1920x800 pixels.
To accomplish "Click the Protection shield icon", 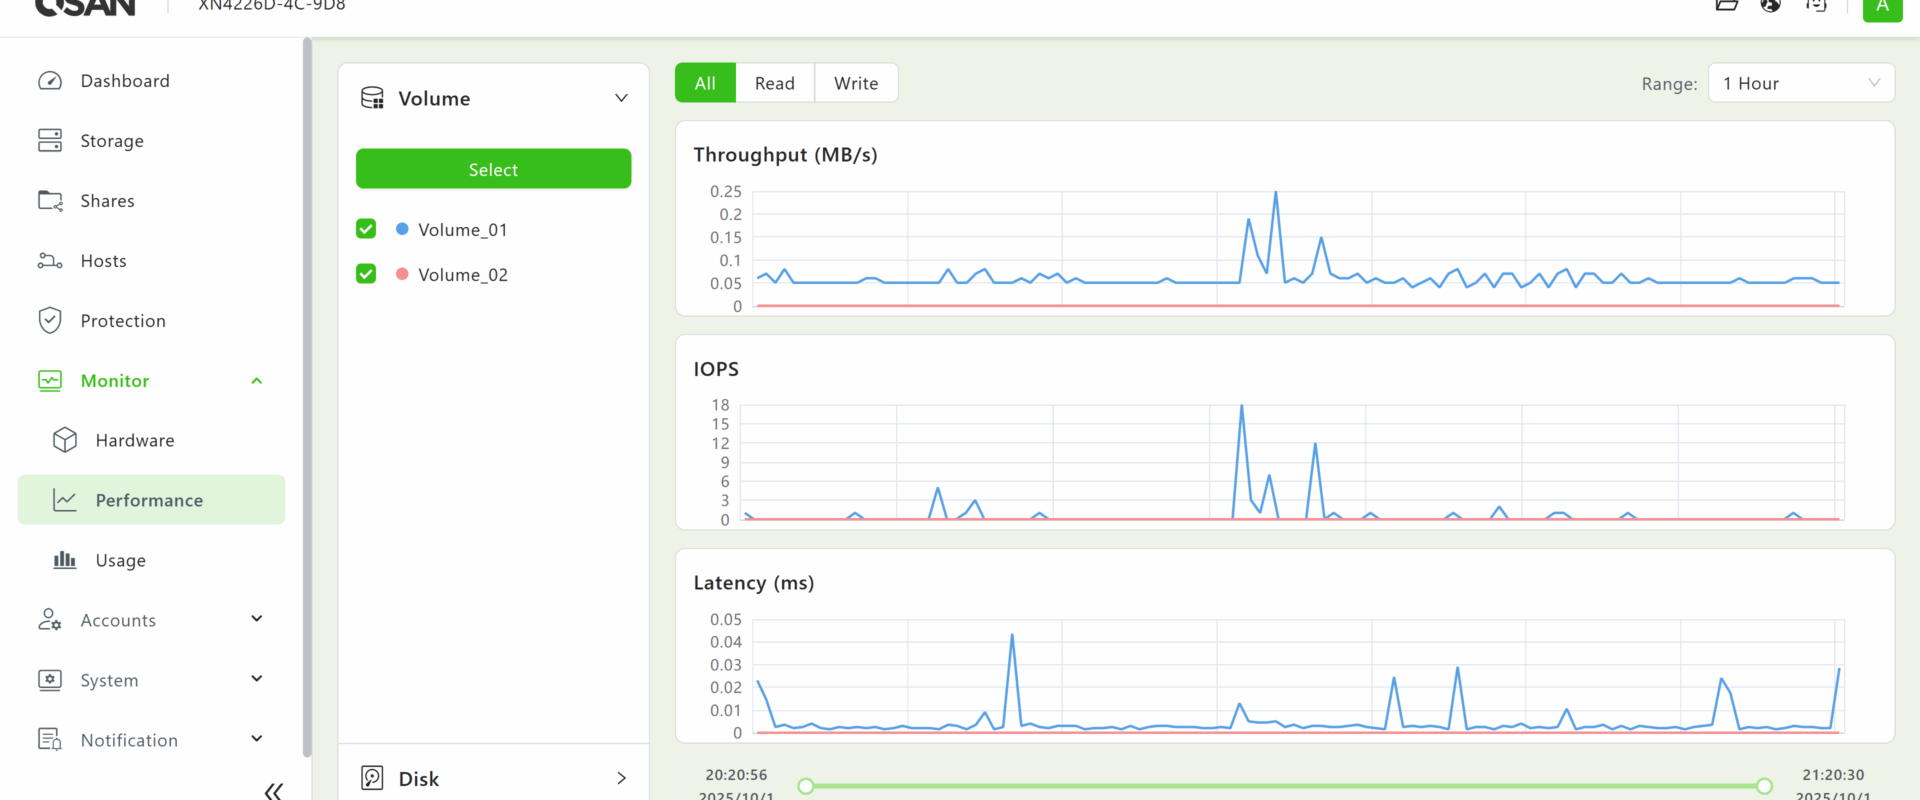I will coord(50,321).
